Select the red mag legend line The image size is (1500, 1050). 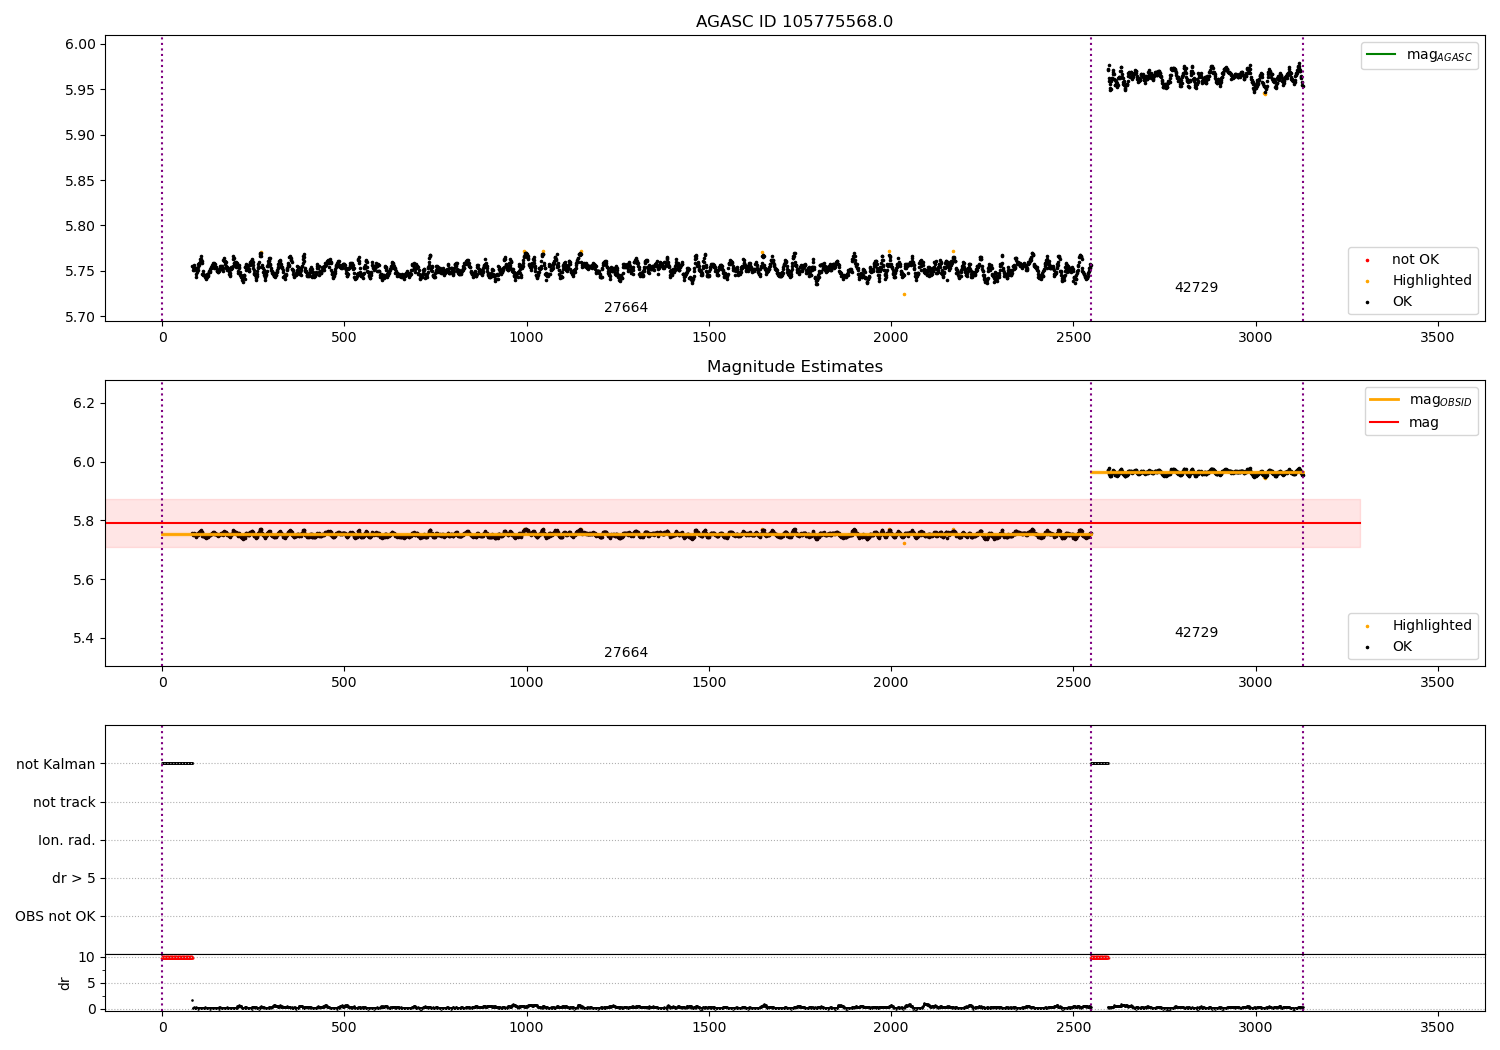click(x=1384, y=422)
